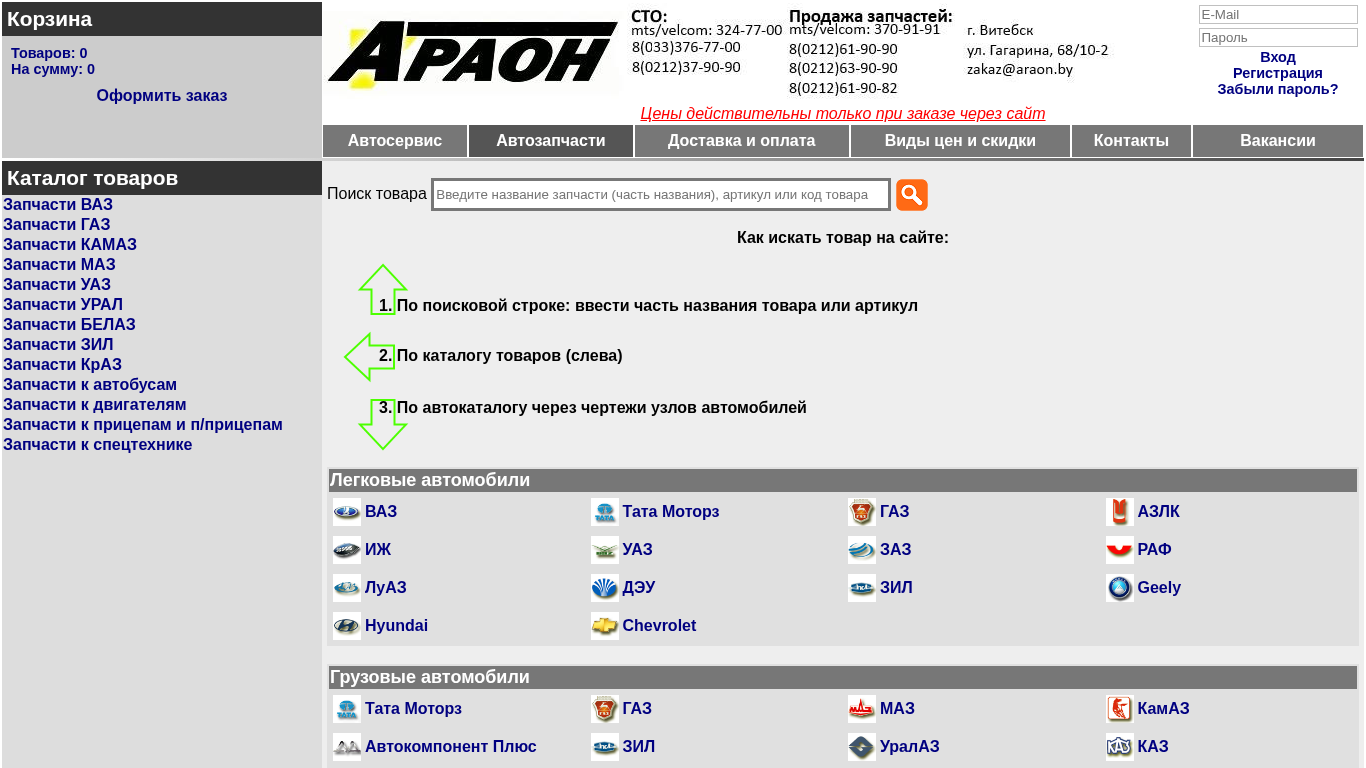The image size is (1366, 768).
Task: Open Запчасти ВАЗ in the catalog
Action: (x=58, y=205)
